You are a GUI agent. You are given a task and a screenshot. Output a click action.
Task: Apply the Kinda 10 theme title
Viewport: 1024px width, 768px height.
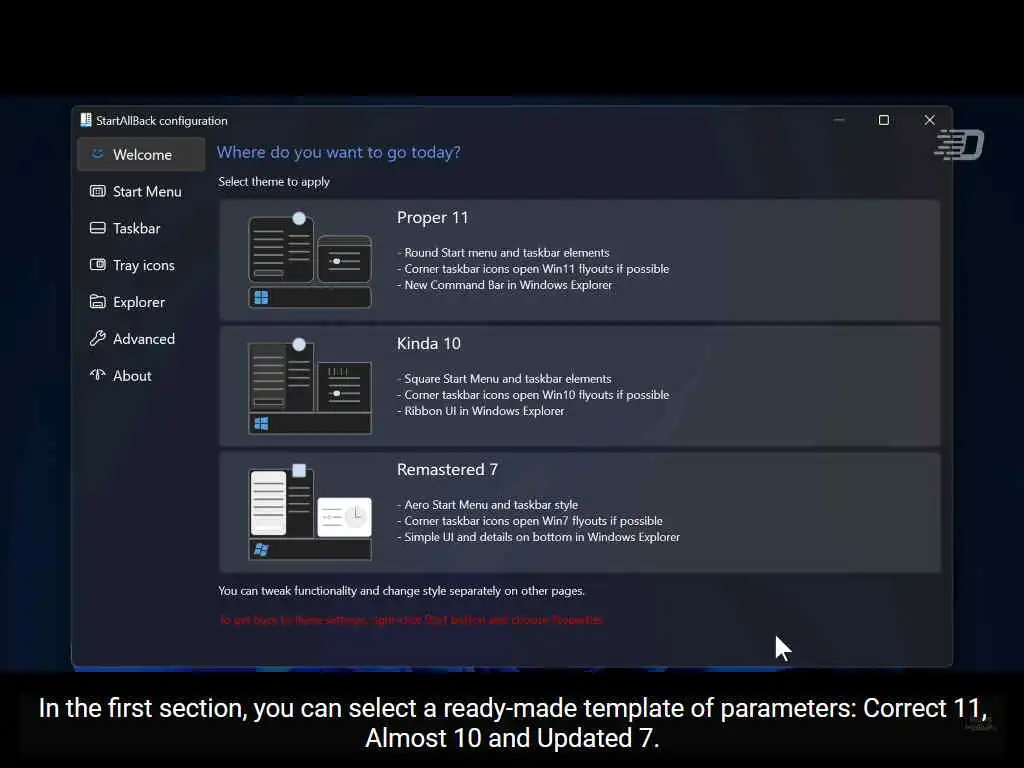click(428, 344)
